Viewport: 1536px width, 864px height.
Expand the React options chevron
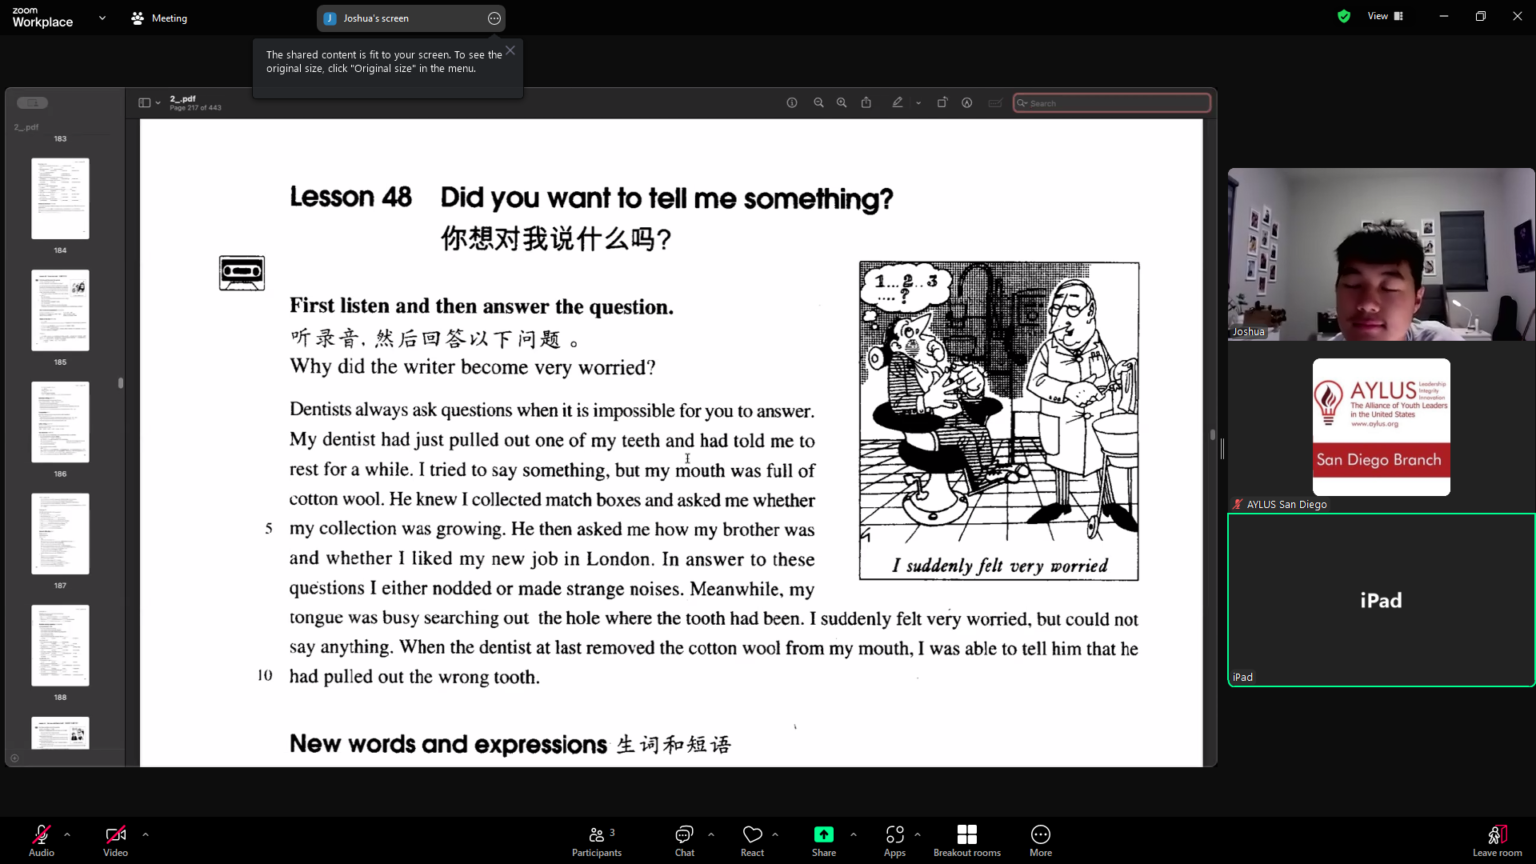775,834
